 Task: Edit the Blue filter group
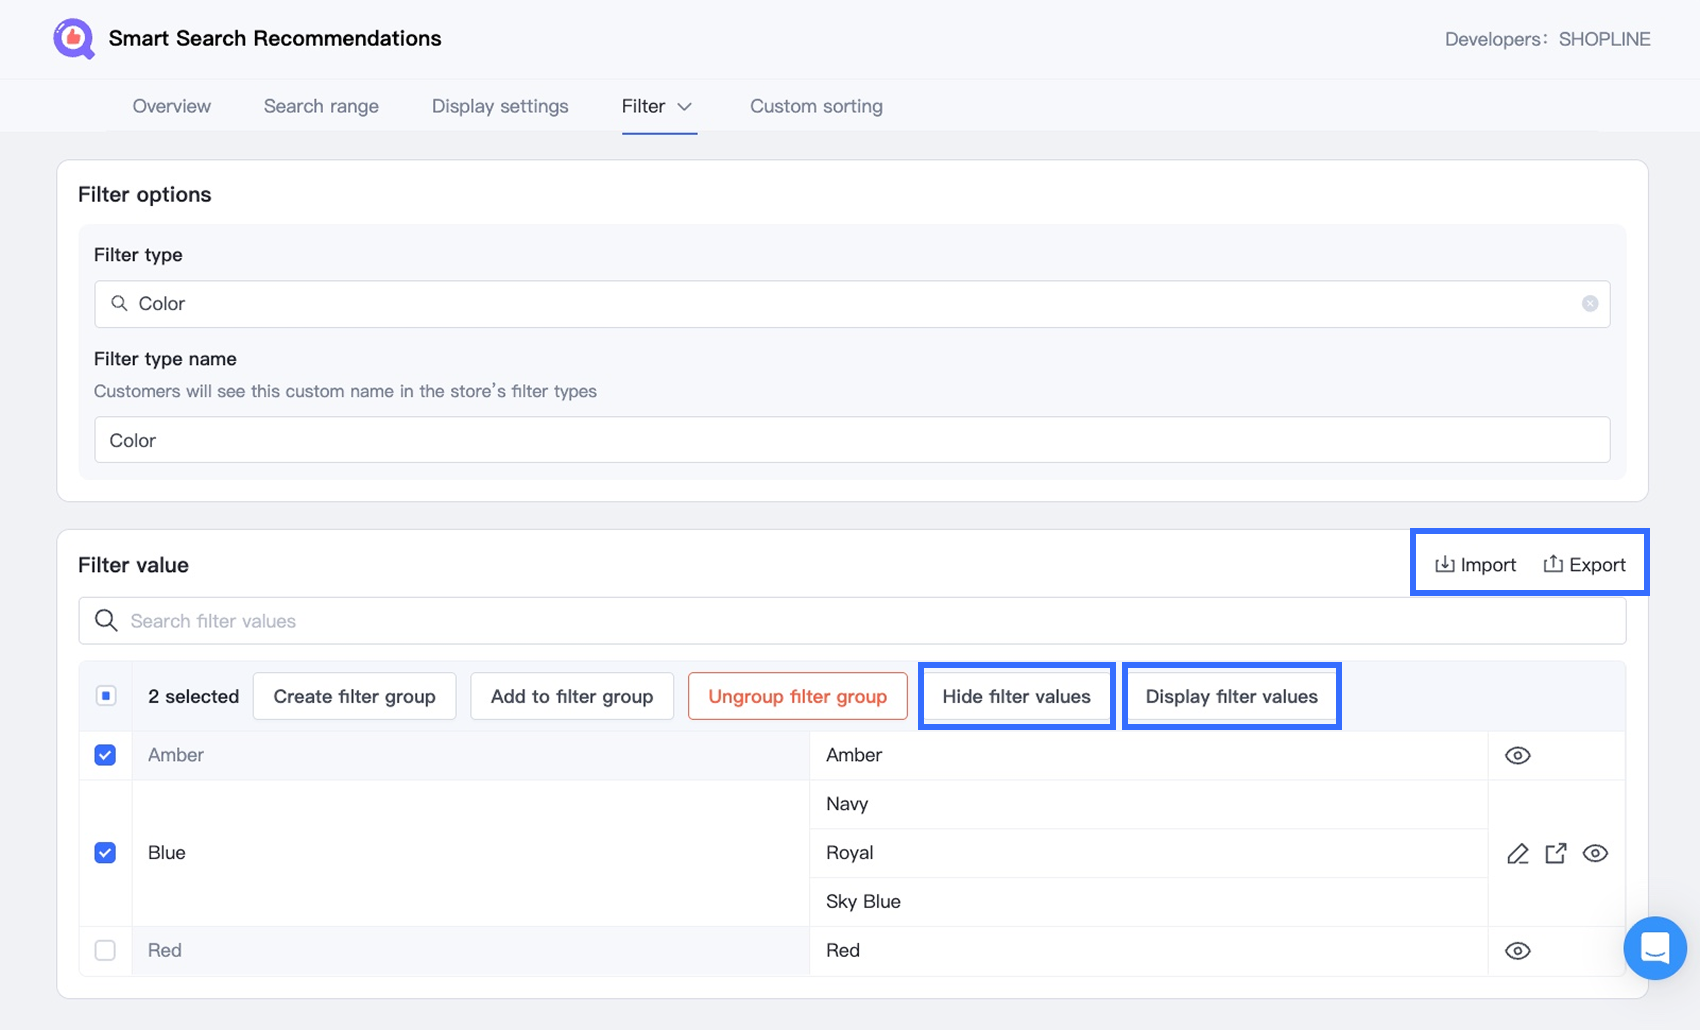click(x=1517, y=854)
